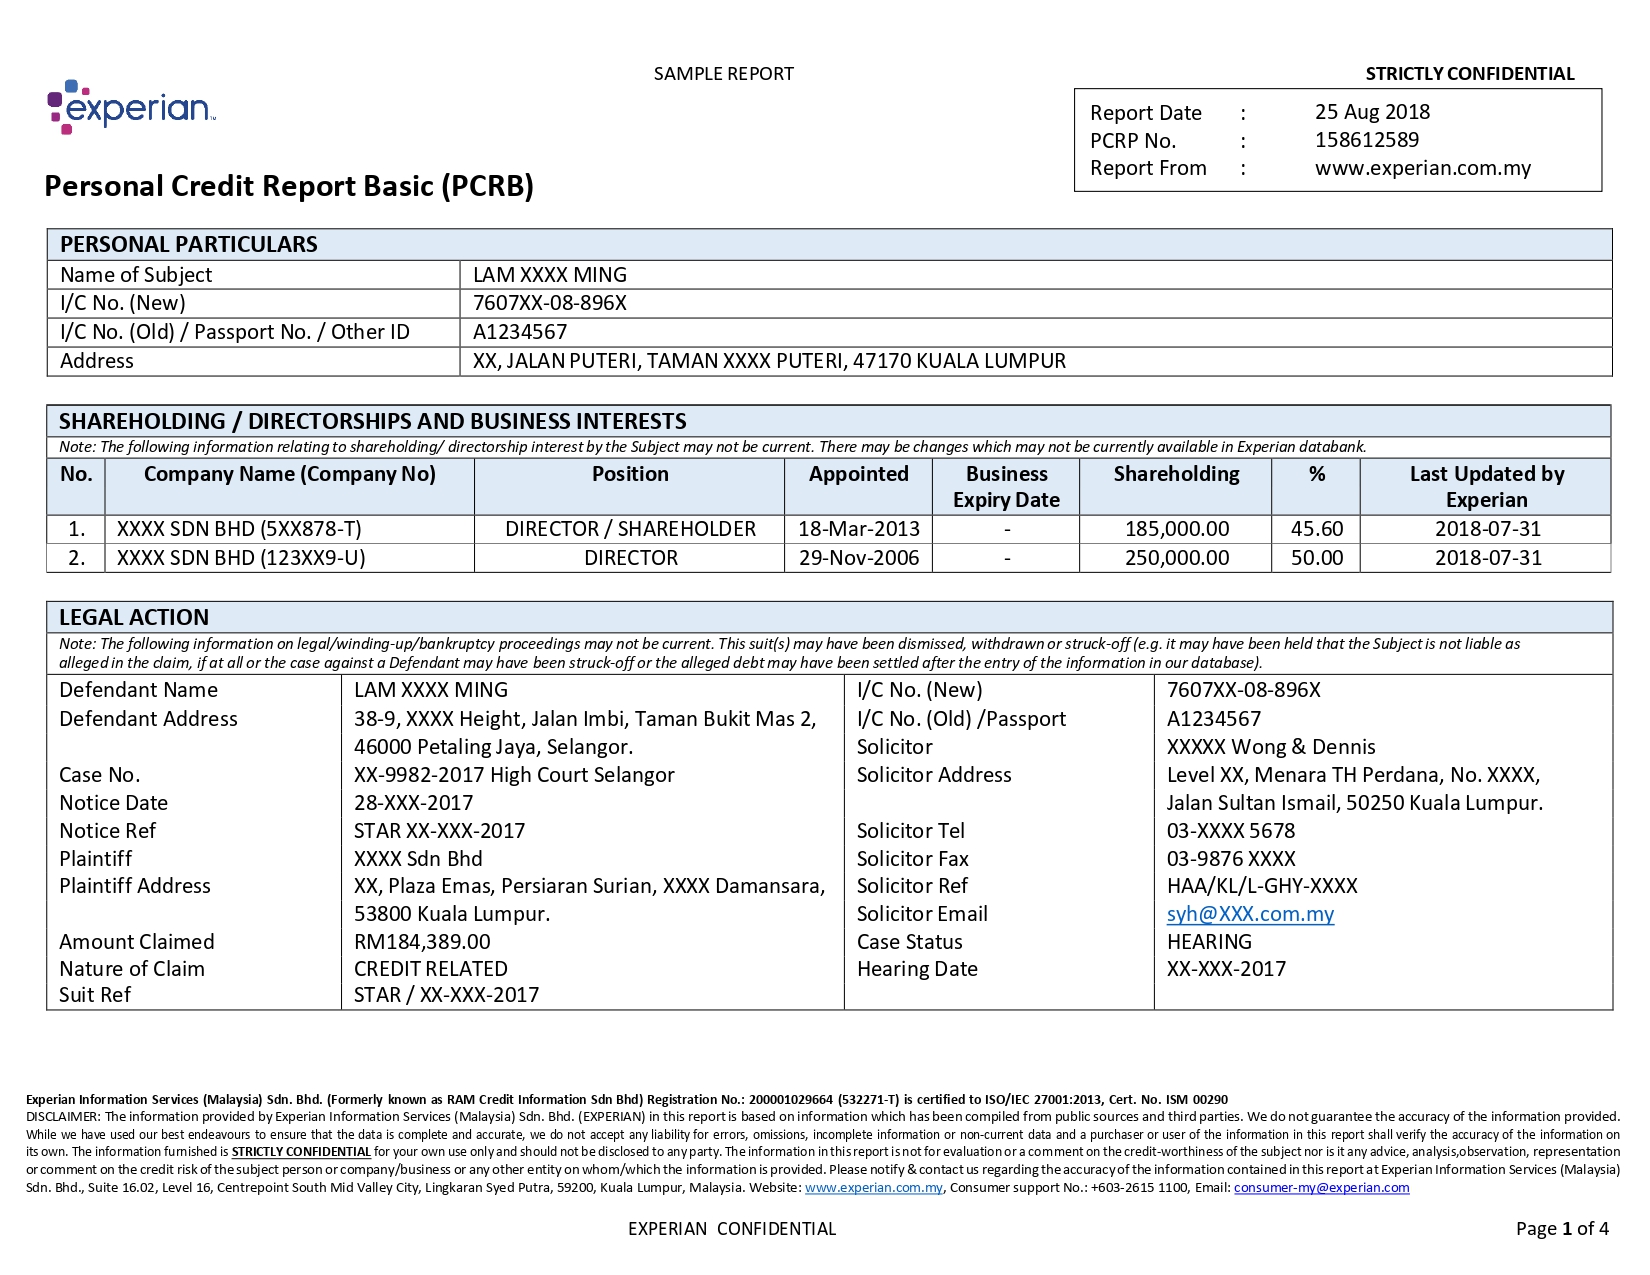Select Report Date value 25 Aug 2018
The width and height of the screenshot is (1650, 1275).
point(1372,112)
